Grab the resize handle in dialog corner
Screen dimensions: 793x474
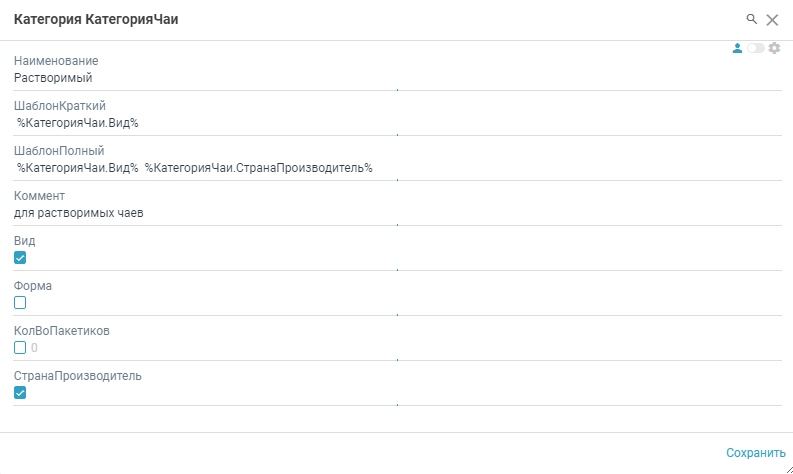(x=787, y=468)
